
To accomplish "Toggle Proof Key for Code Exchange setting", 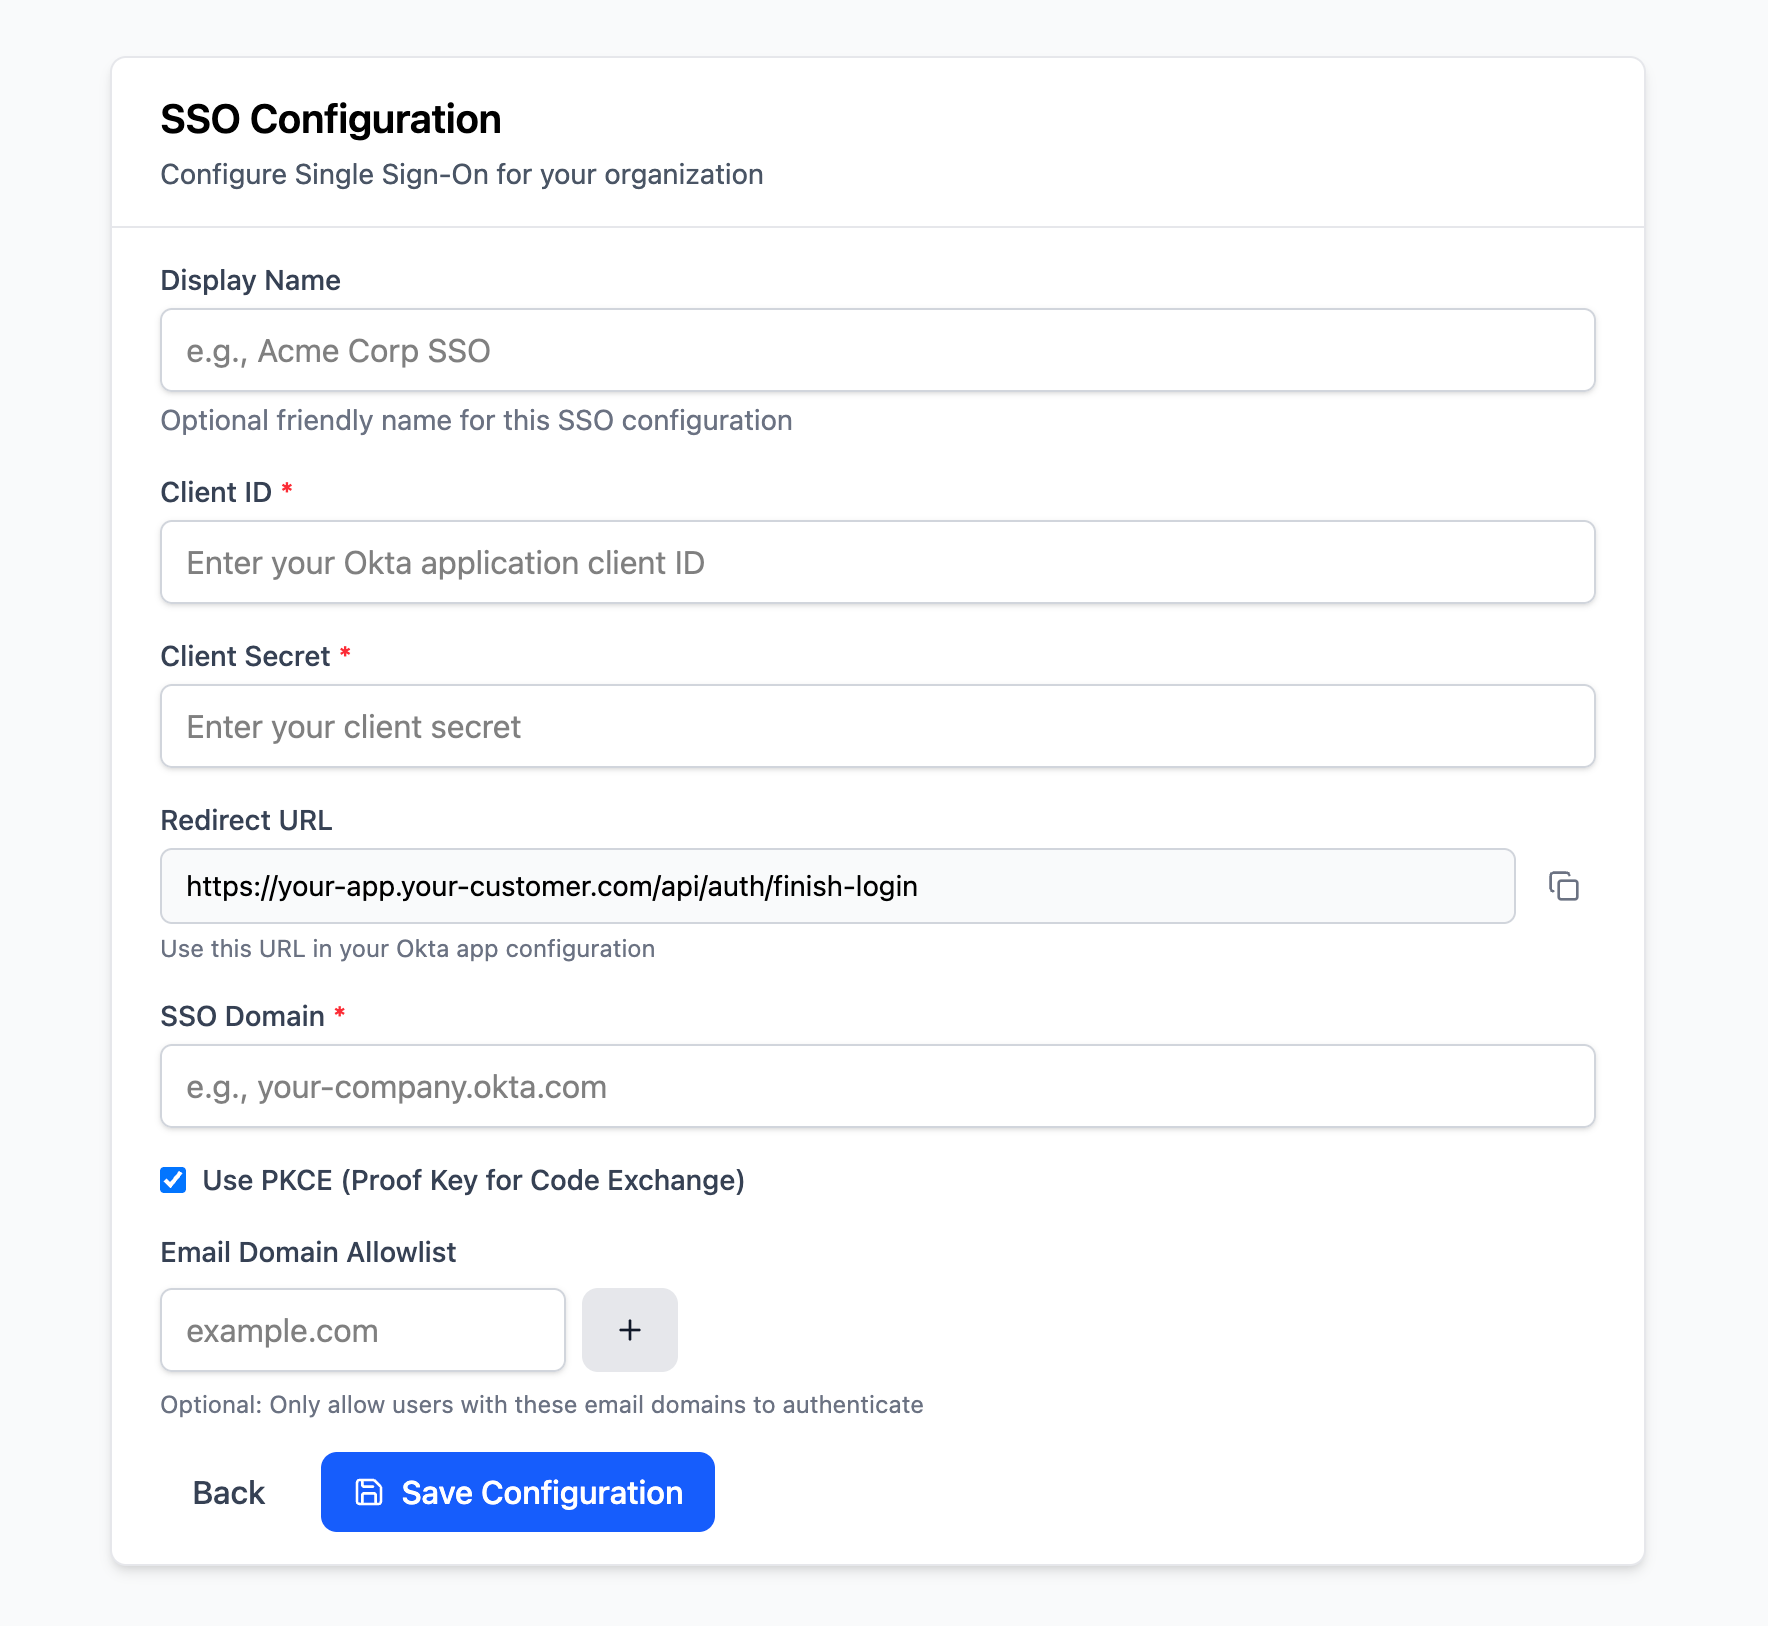I will [x=172, y=1180].
